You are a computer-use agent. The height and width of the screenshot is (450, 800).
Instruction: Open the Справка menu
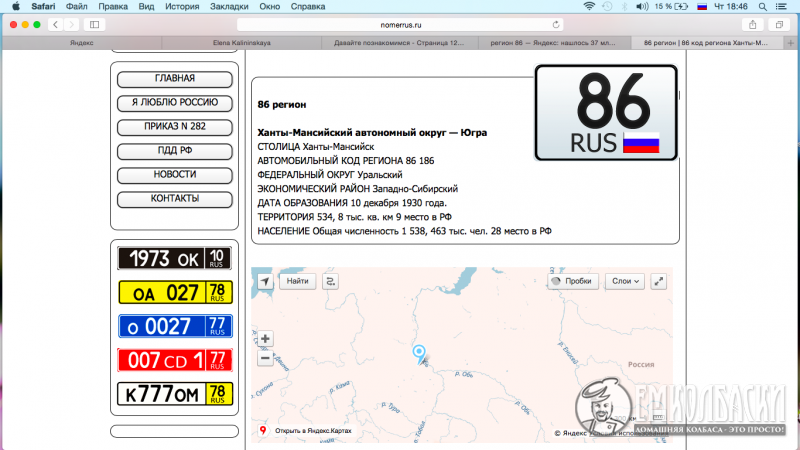[308, 7]
